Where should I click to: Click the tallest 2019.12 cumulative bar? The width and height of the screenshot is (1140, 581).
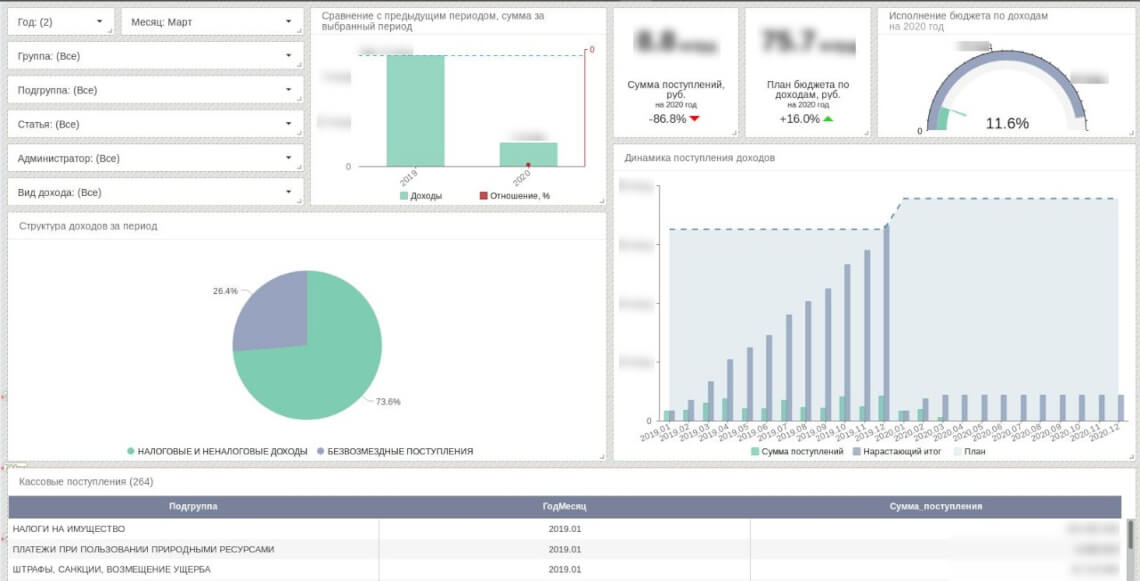[x=886, y=323]
